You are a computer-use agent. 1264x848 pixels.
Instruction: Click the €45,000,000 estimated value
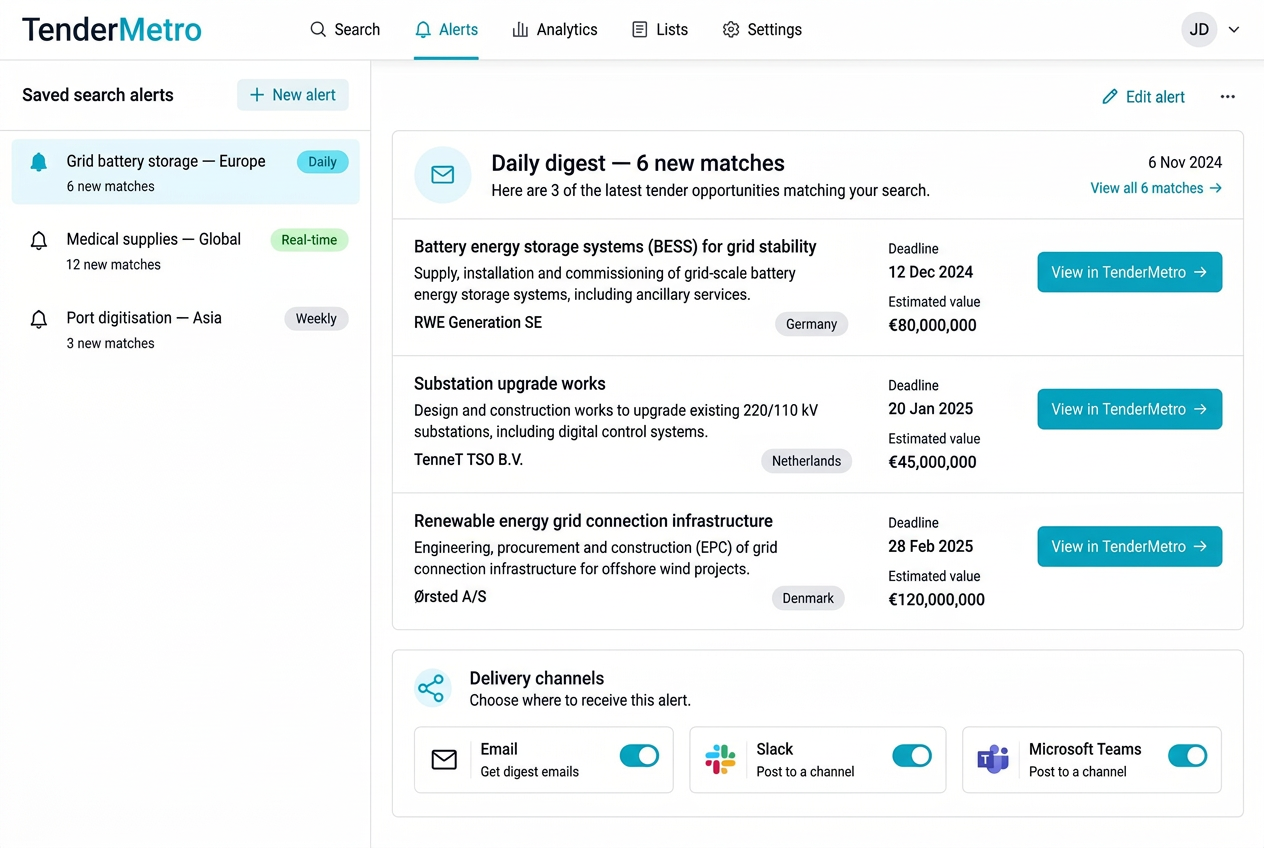point(932,462)
